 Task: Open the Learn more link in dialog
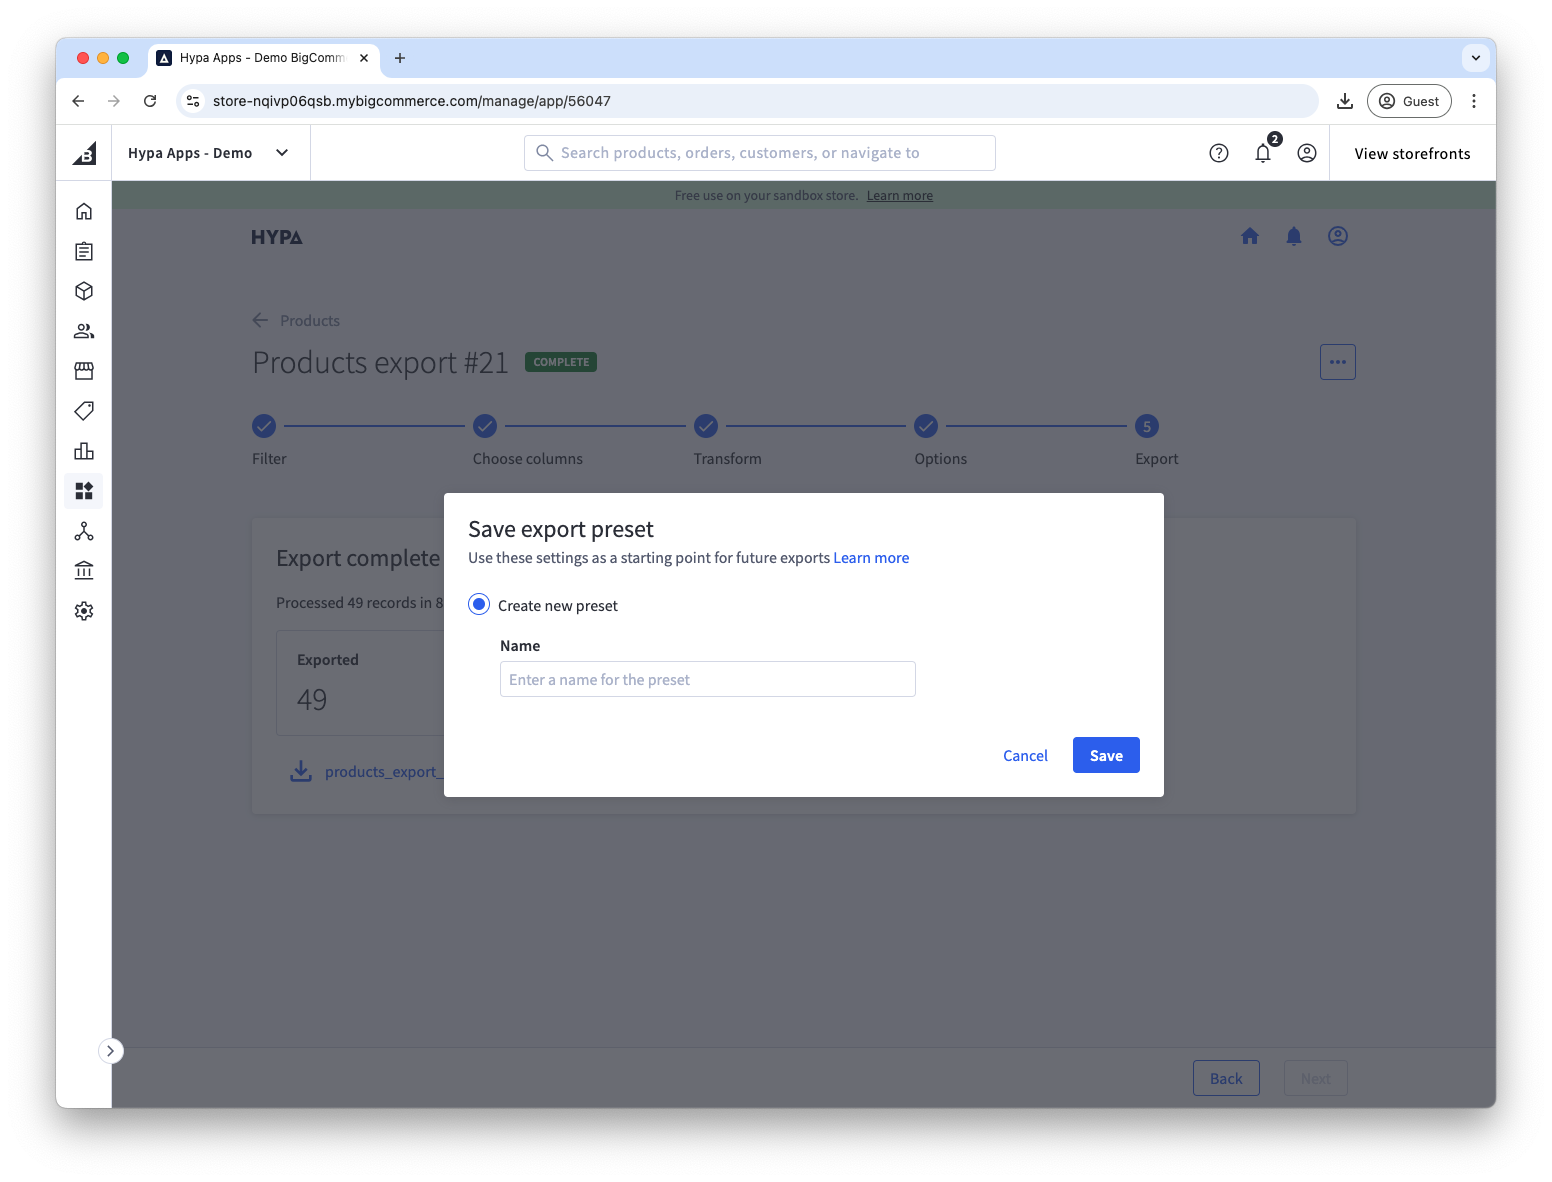(871, 558)
